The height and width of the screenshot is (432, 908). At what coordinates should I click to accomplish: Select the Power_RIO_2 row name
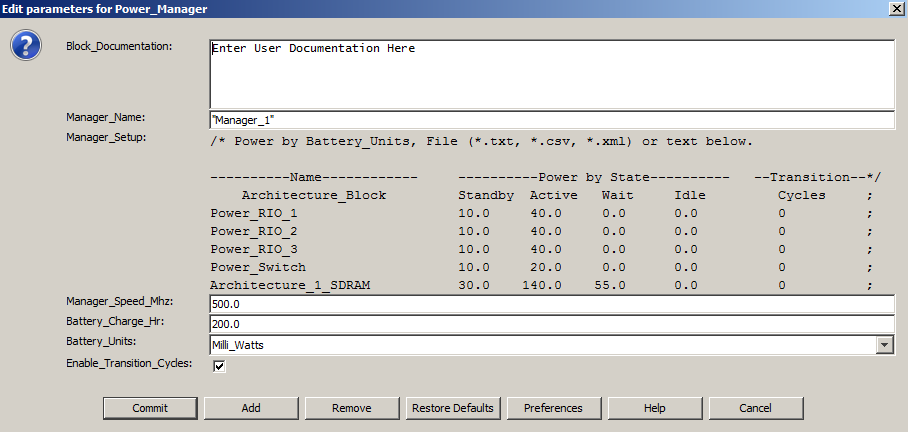click(254, 231)
